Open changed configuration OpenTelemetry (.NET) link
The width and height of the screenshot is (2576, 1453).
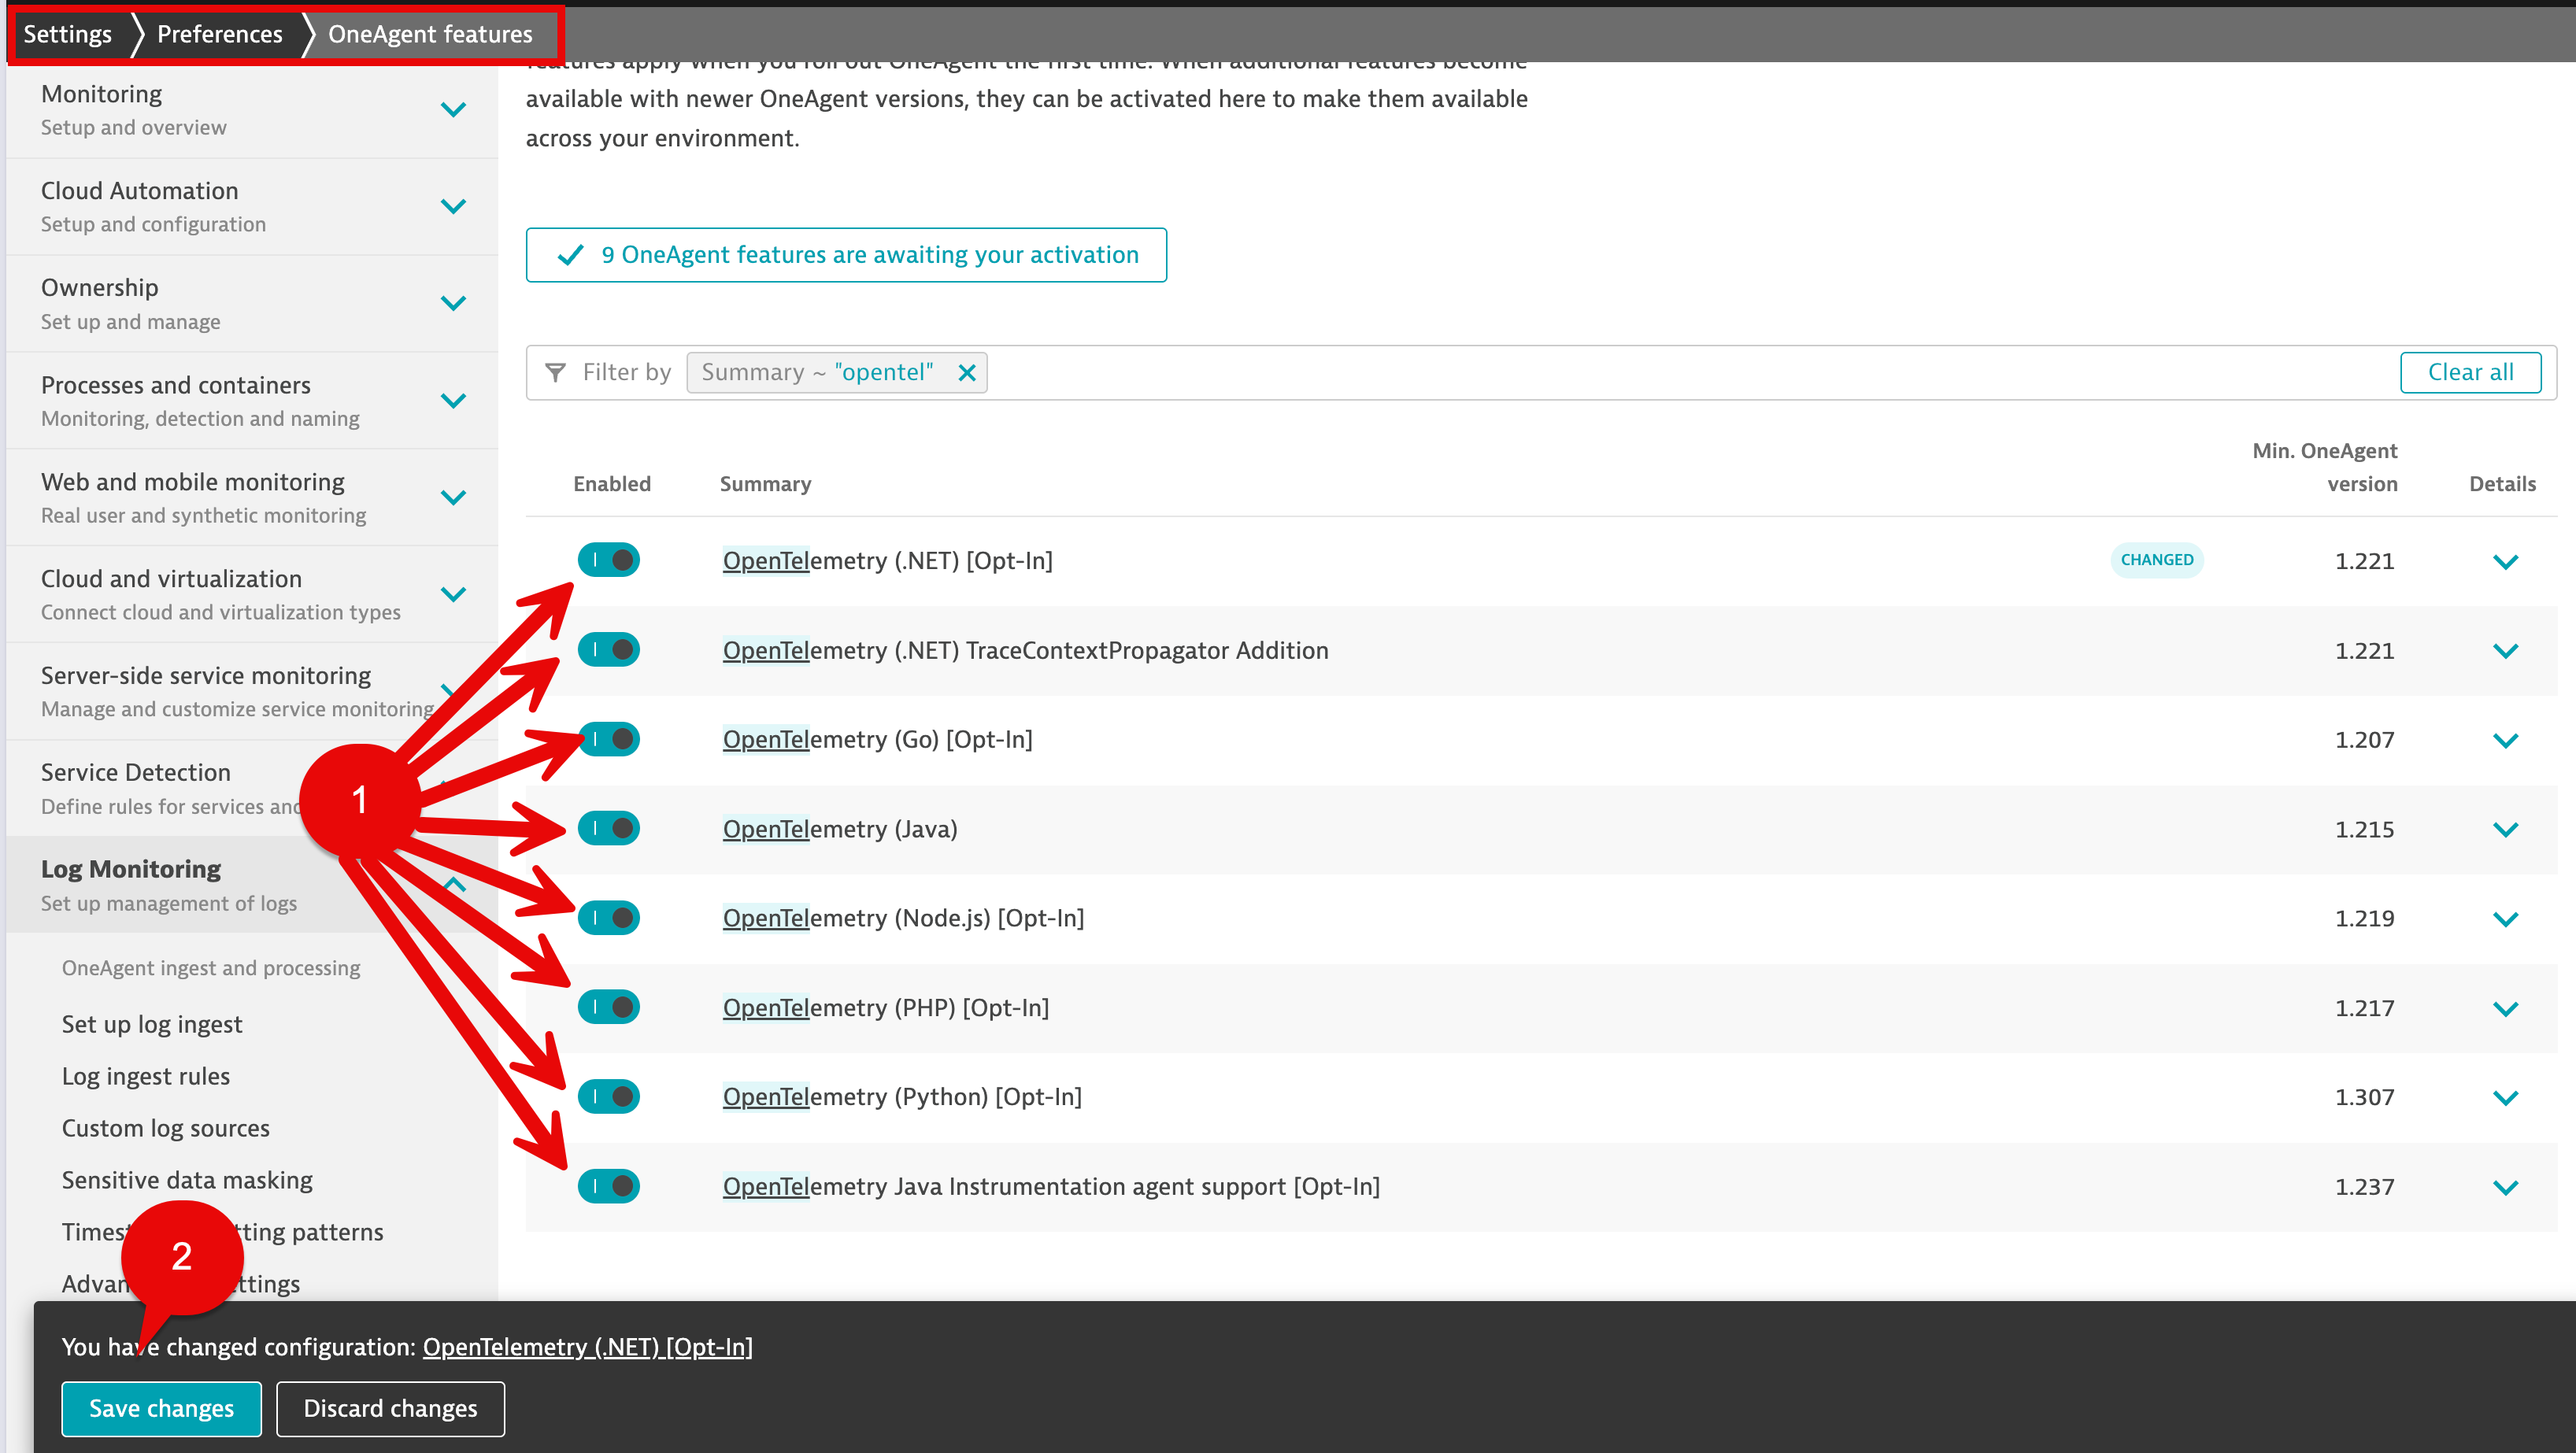pos(587,1348)
